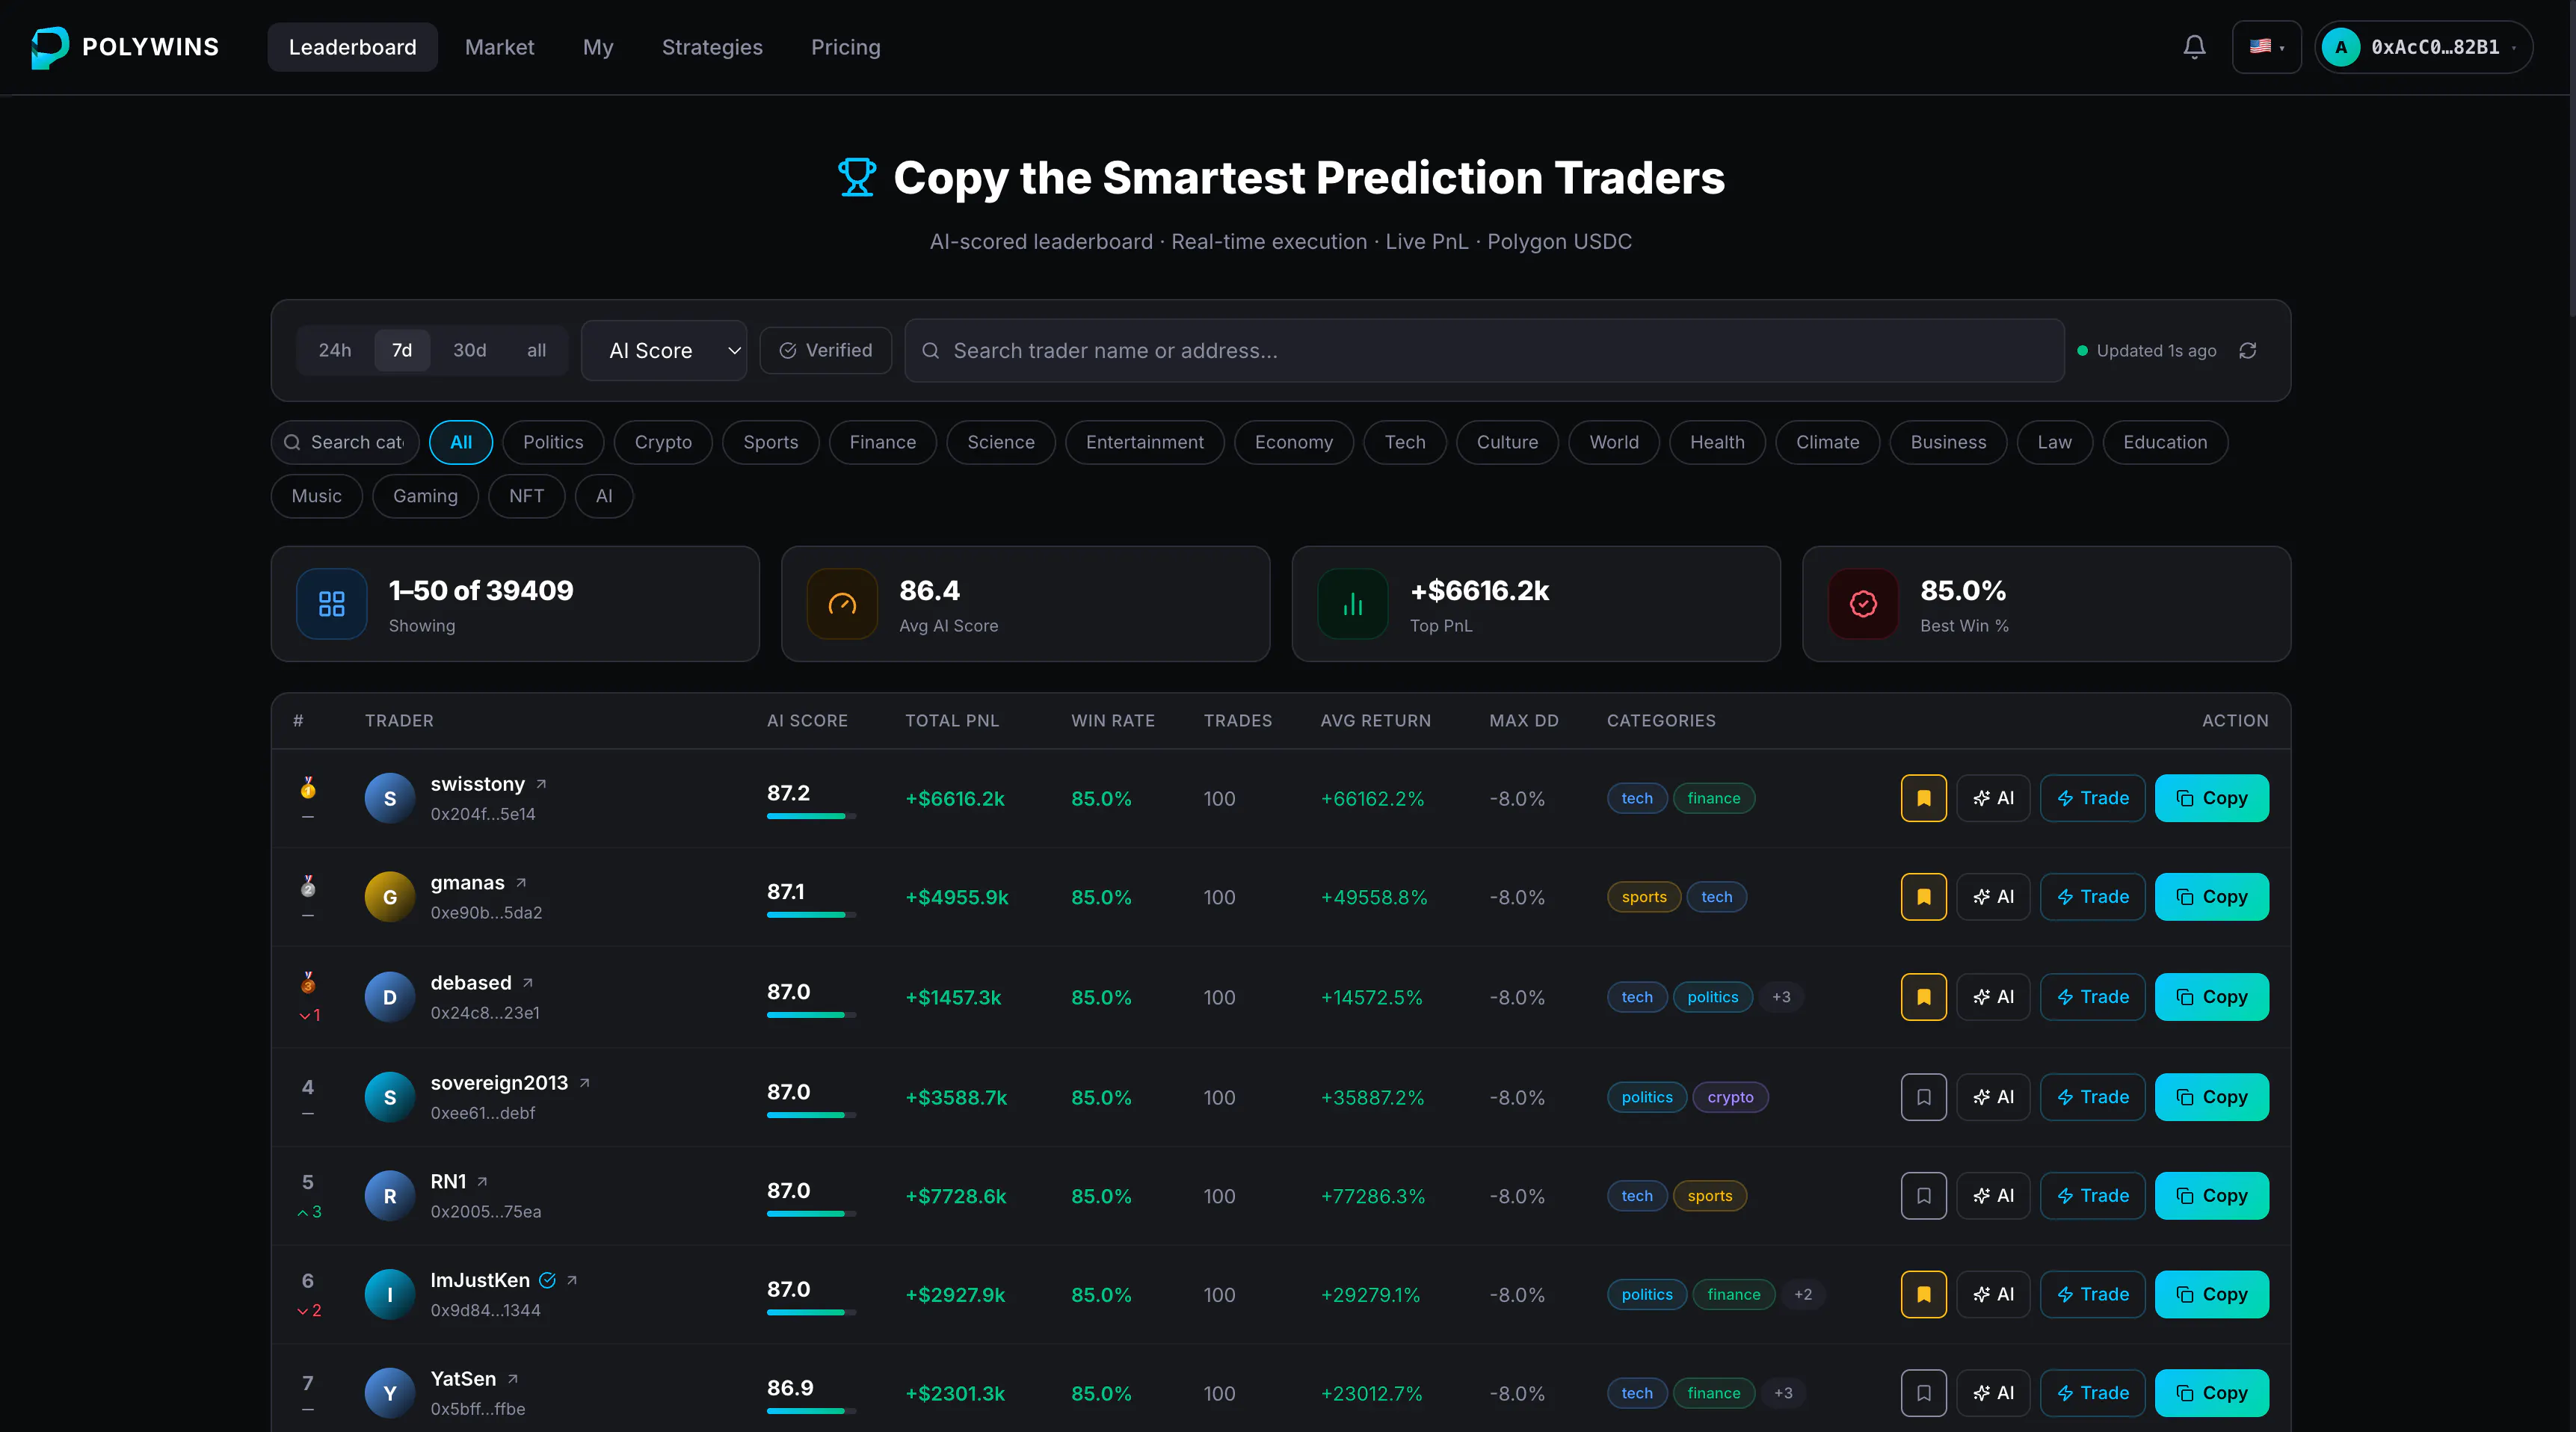2576x1432 pixels.
Task: Bookmark trader sovereign2013
Action: click(x=1924, y=1097)
